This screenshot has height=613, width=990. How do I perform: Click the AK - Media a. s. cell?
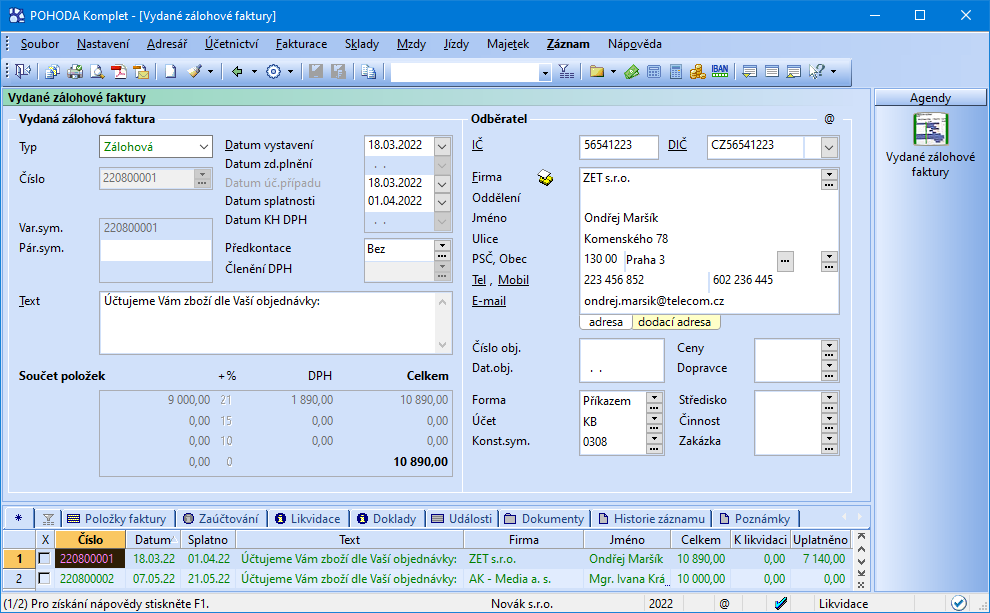point(524,578)
